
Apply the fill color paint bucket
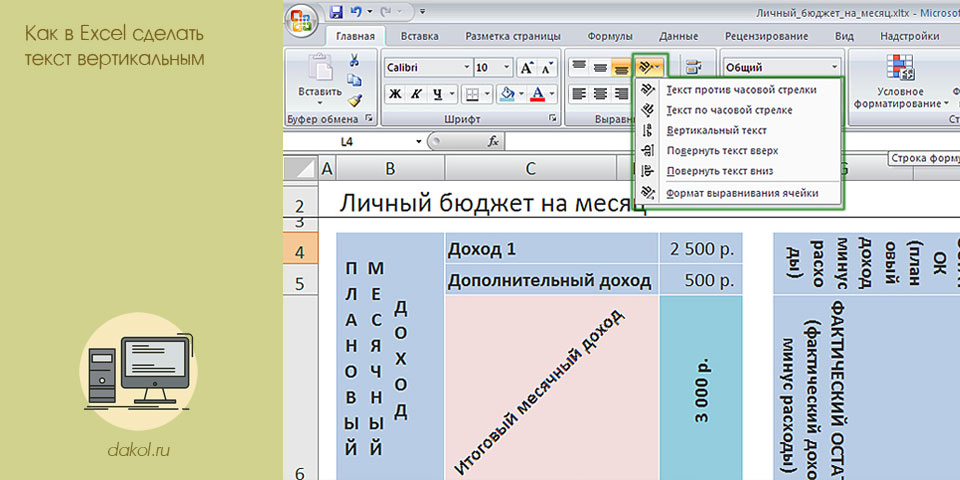507,94
